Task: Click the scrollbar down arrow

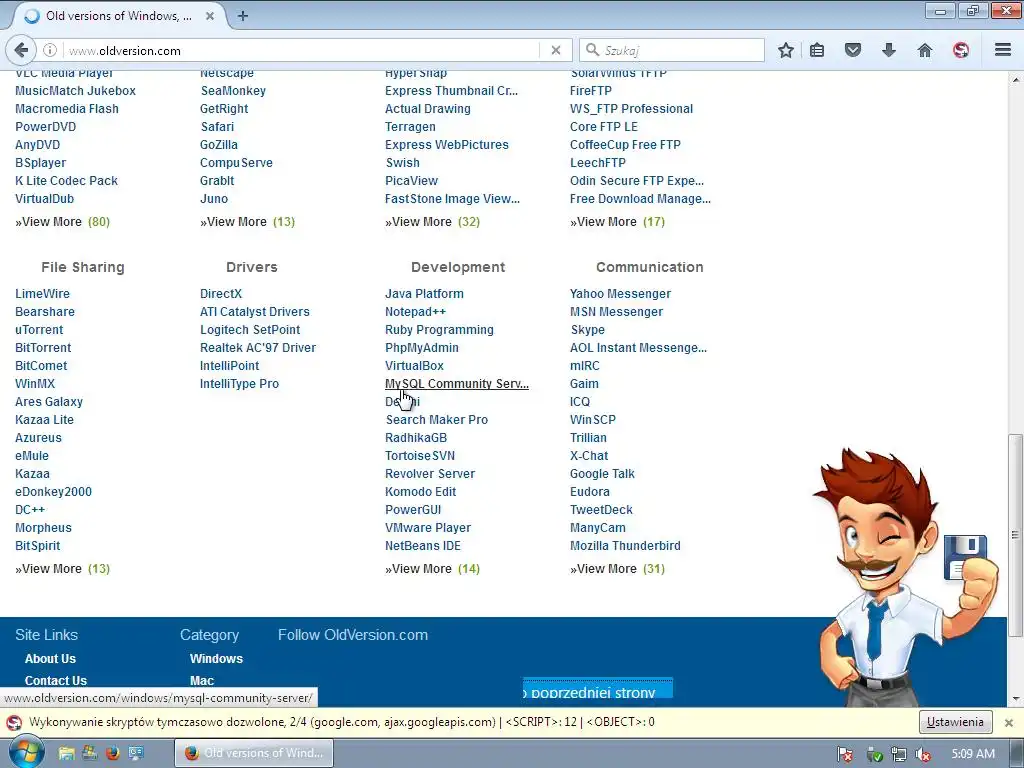Action: [x=1016, y=699]
